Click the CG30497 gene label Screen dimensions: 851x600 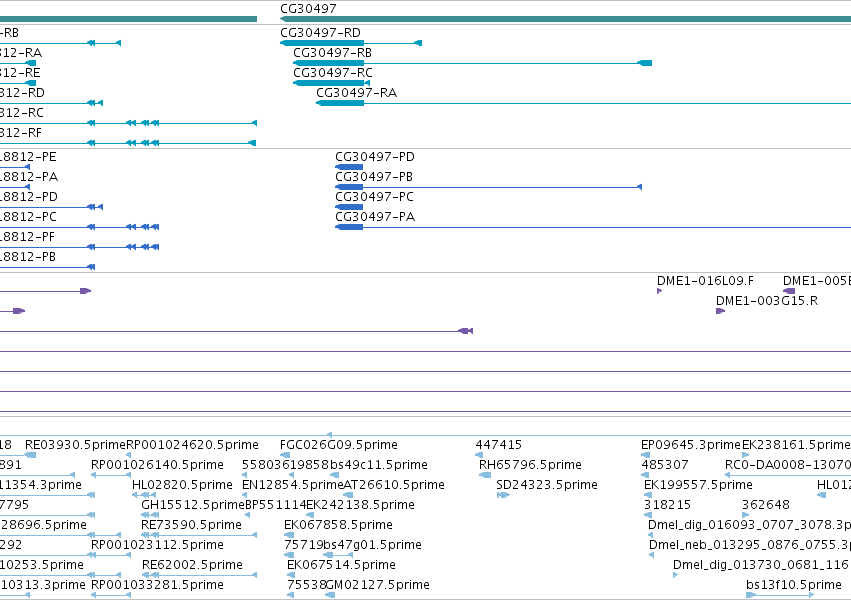point(308,9)
